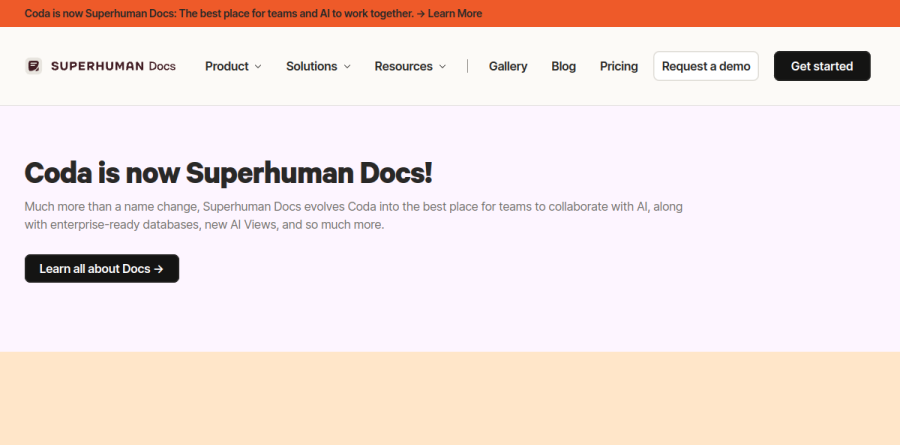900x445 pixels.
Task: Follow the Learn More banner link
Action: pos(455,13)
